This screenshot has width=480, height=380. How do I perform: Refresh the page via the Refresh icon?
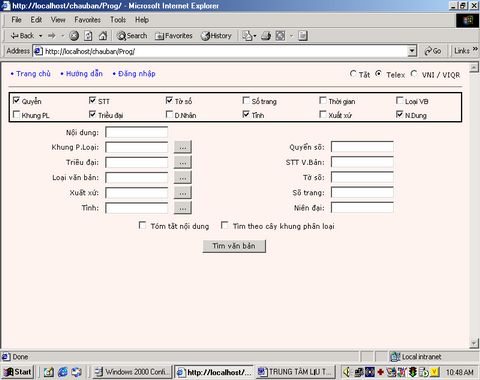coord(88,36)
